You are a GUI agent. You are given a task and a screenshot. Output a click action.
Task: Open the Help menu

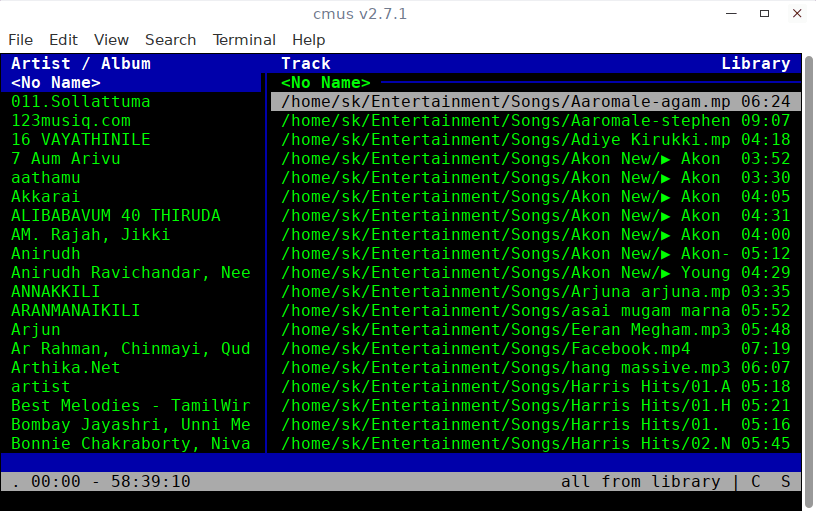pyautogui.click(x=308, y=40)
